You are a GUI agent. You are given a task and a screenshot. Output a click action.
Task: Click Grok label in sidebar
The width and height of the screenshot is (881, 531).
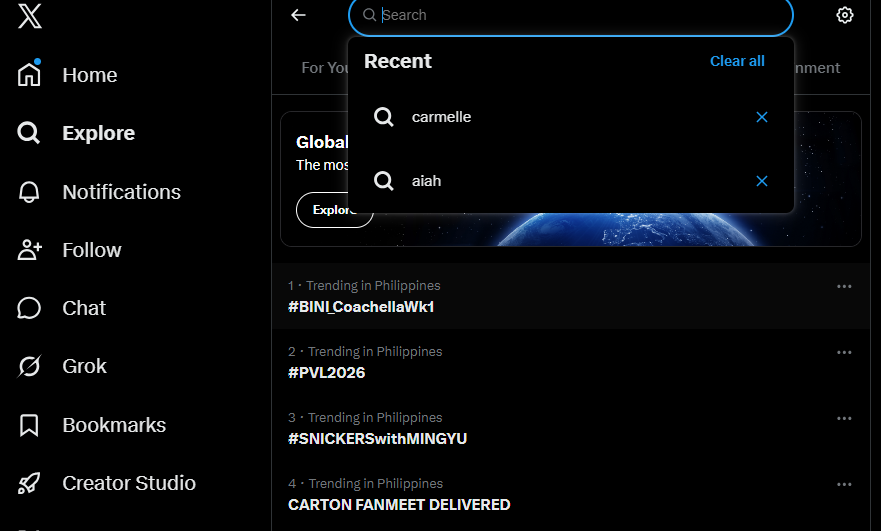tap(84, 366)
